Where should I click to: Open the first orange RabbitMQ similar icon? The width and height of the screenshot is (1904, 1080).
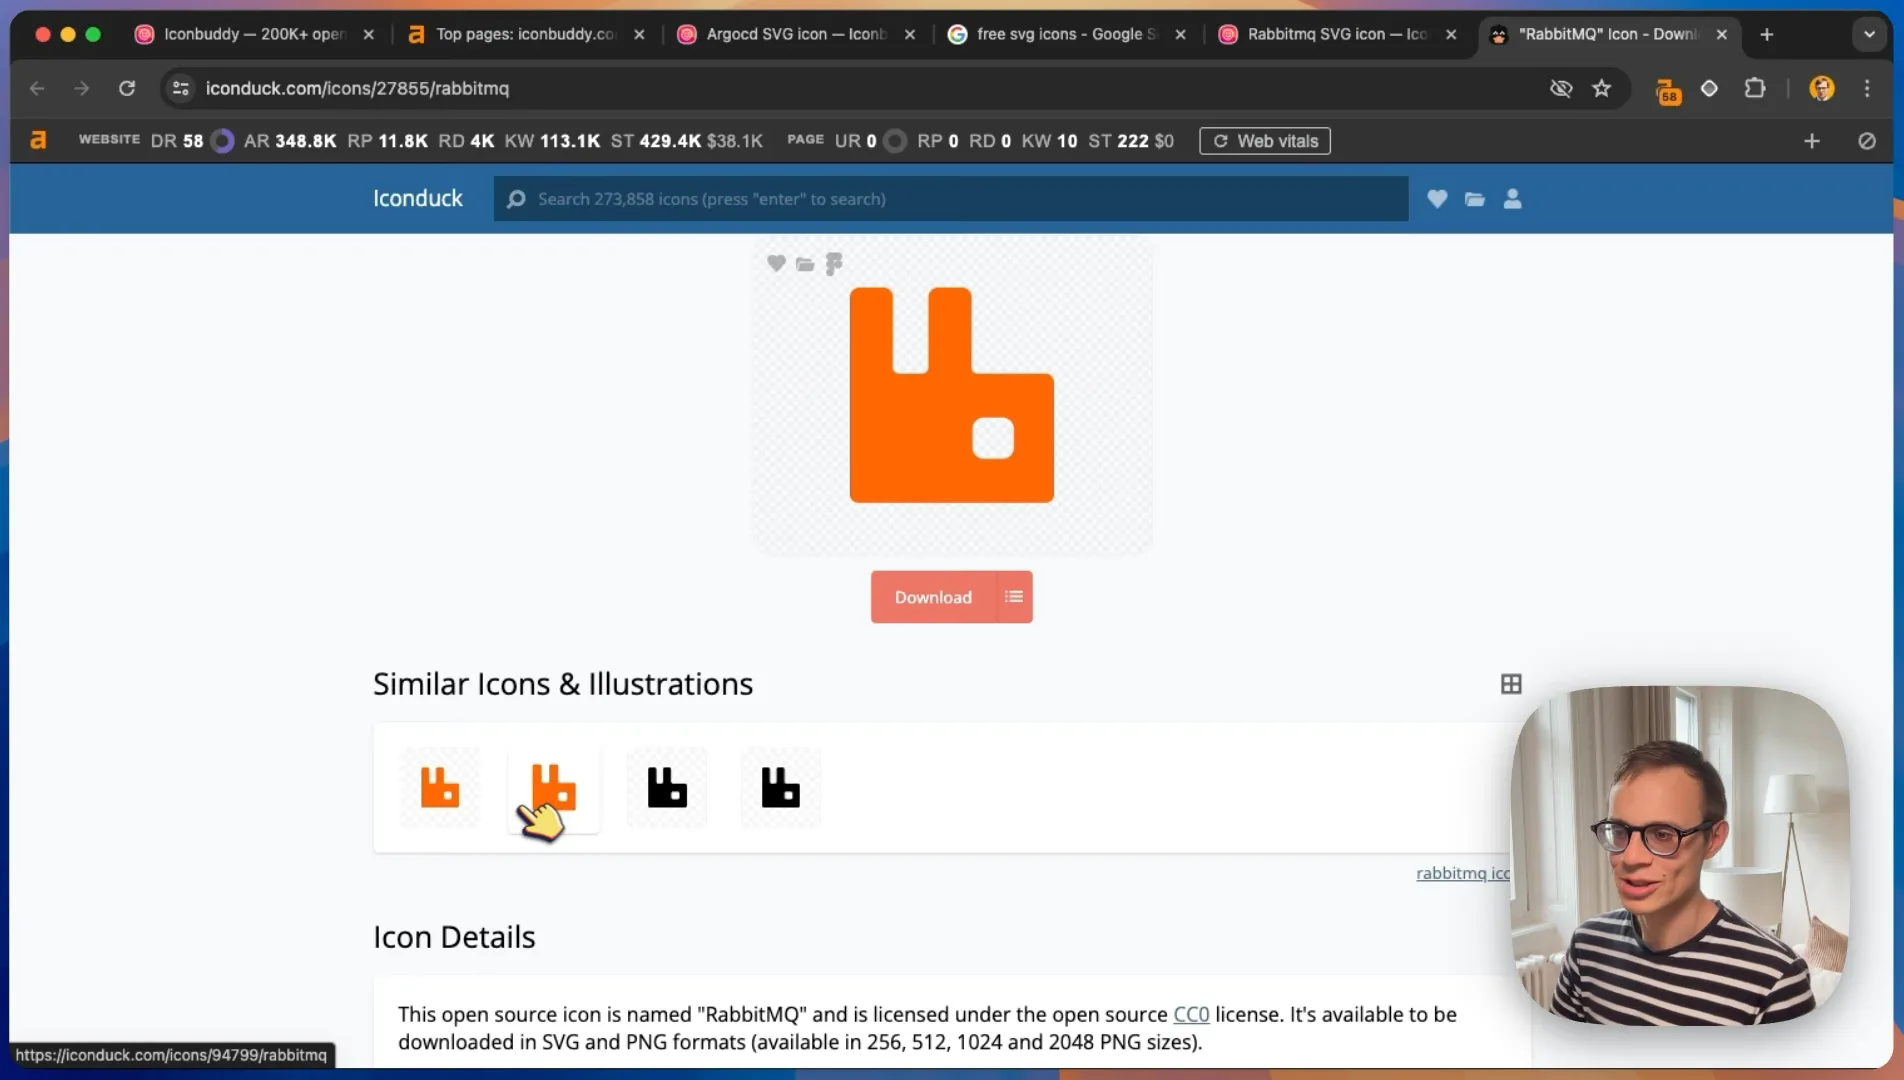tap(440, 788)
